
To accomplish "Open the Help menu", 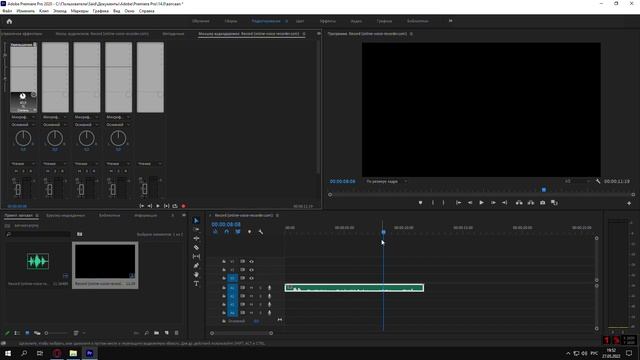I will click(x=147, y=11).
